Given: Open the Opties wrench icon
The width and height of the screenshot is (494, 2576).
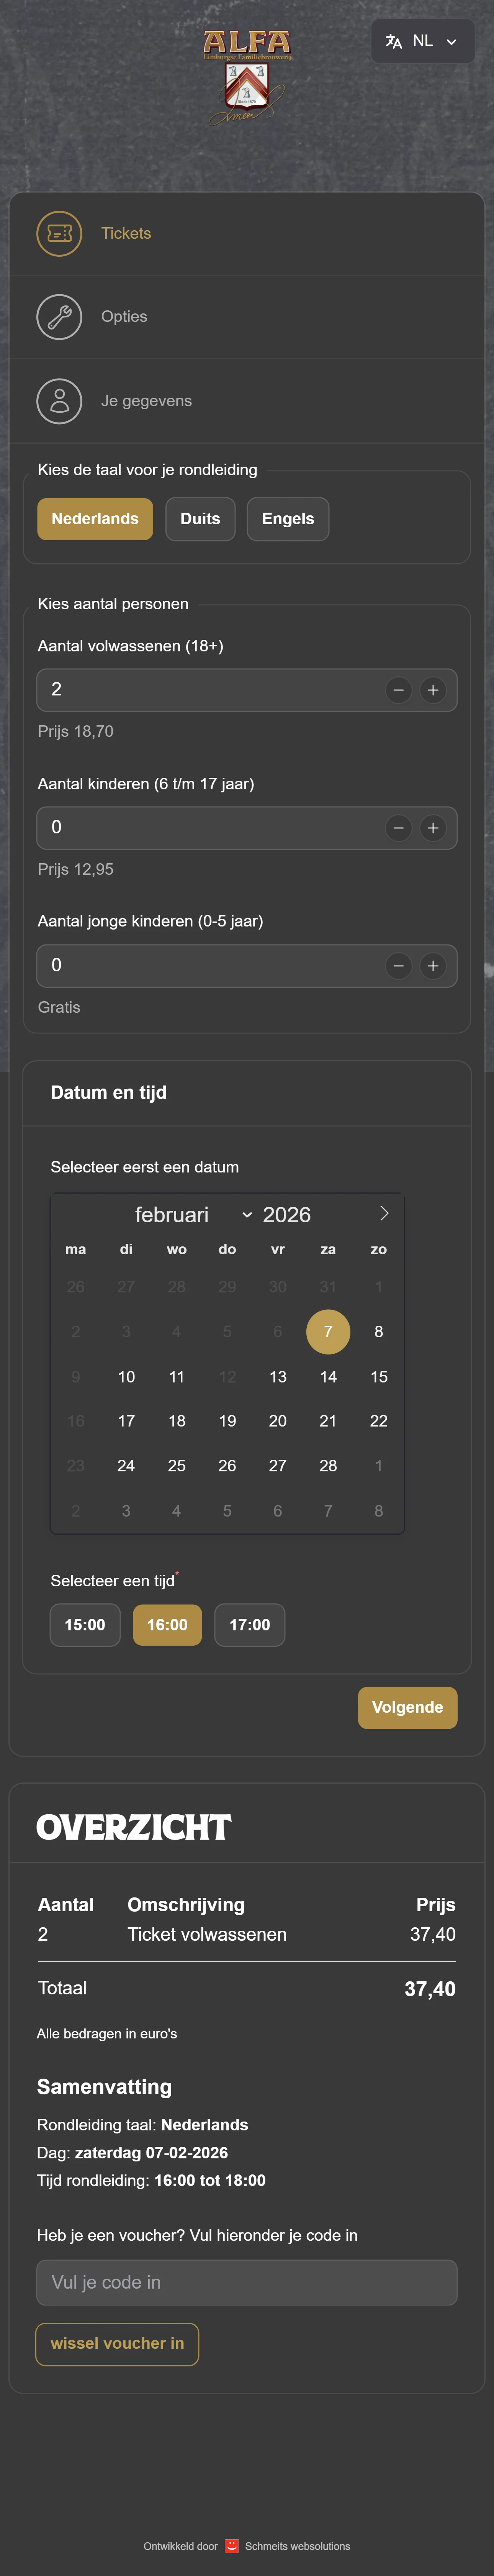Looking at the screenshot, I should (x=59, y=316).
